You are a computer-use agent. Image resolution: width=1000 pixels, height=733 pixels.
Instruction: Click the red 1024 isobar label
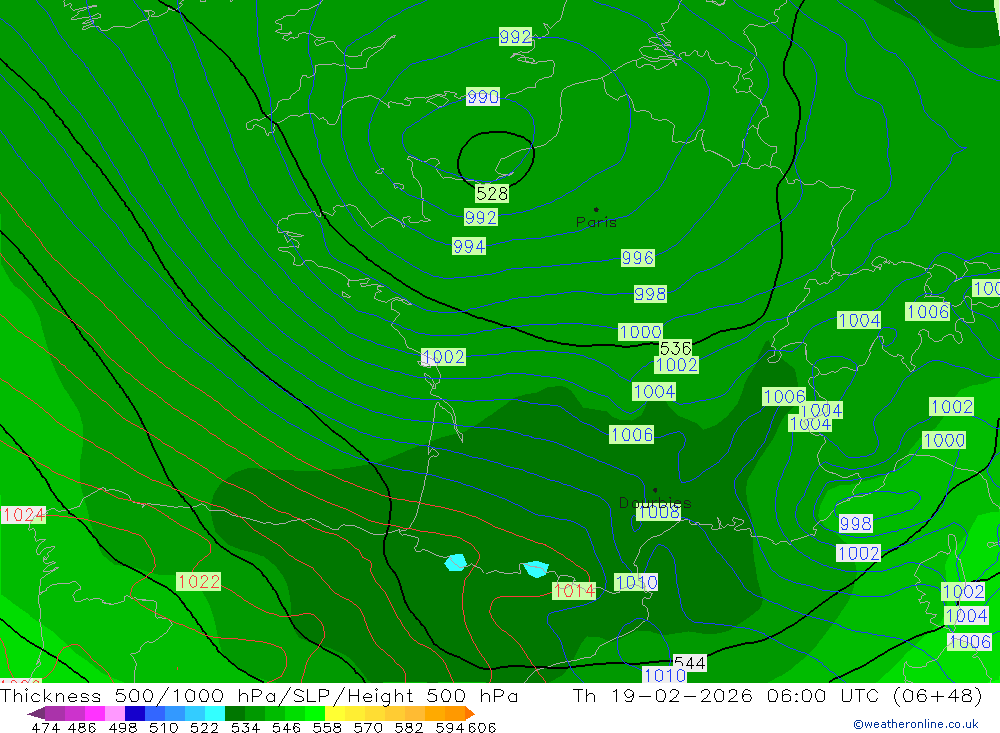pos(23,515)
